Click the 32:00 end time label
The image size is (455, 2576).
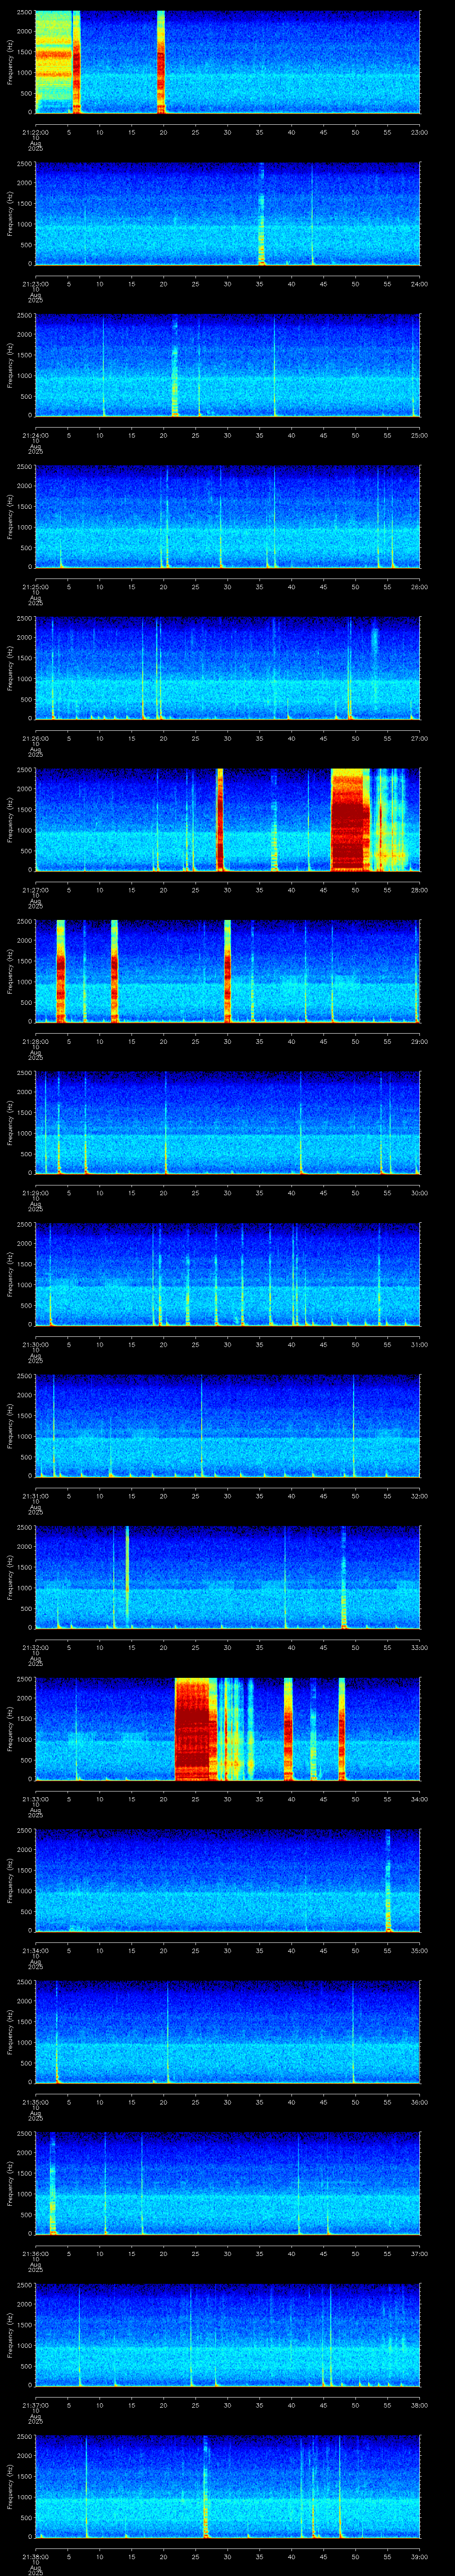[x=419, y=1495]
